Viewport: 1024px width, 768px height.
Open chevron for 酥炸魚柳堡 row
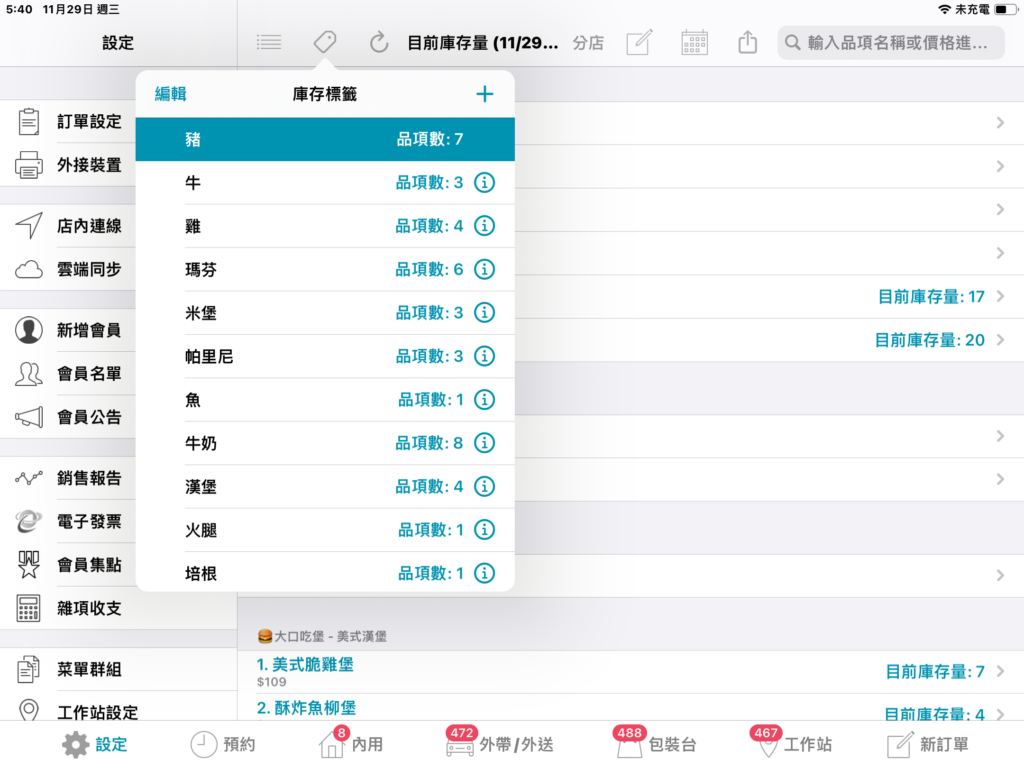1000,714
